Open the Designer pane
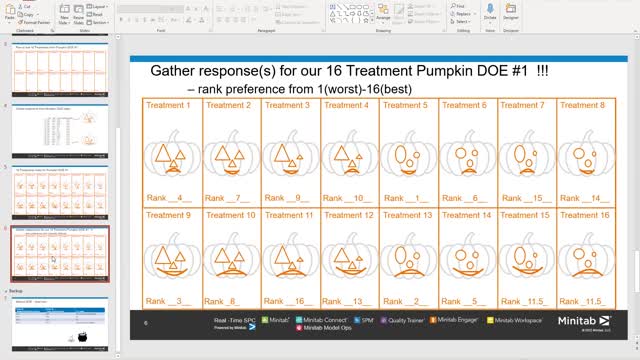This screenshot has height=360, width=640. point(511,12)
